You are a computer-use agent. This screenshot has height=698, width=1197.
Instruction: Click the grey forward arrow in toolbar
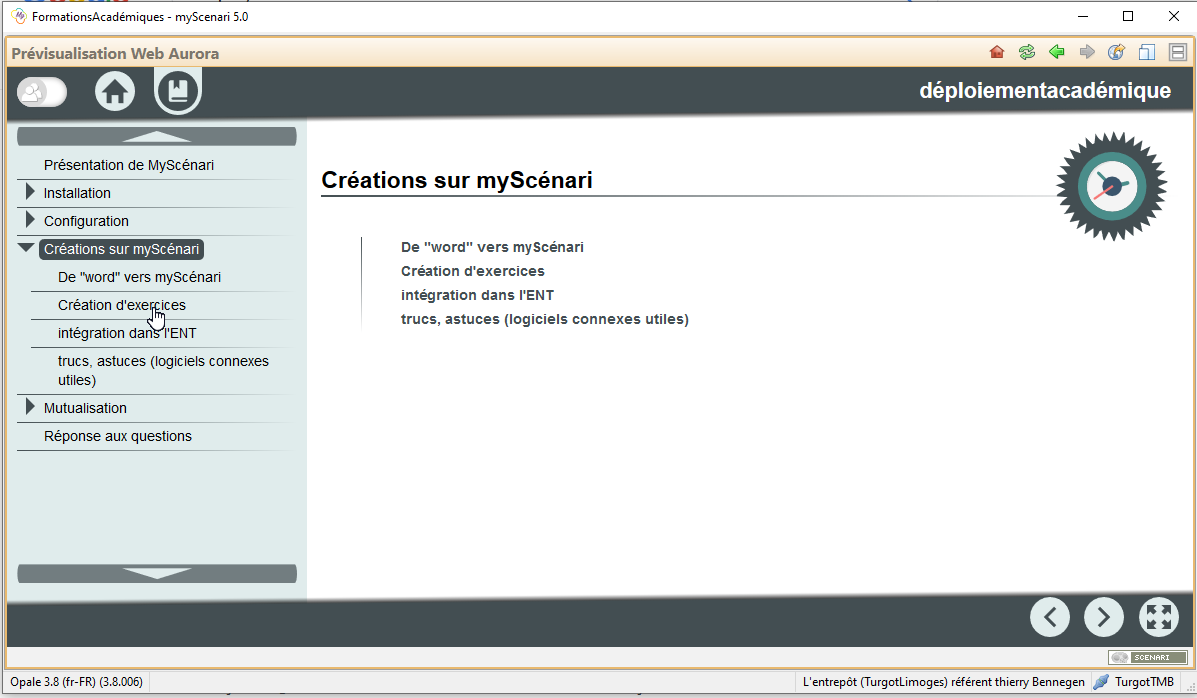pyautogui.click(x=1087, y=52)
